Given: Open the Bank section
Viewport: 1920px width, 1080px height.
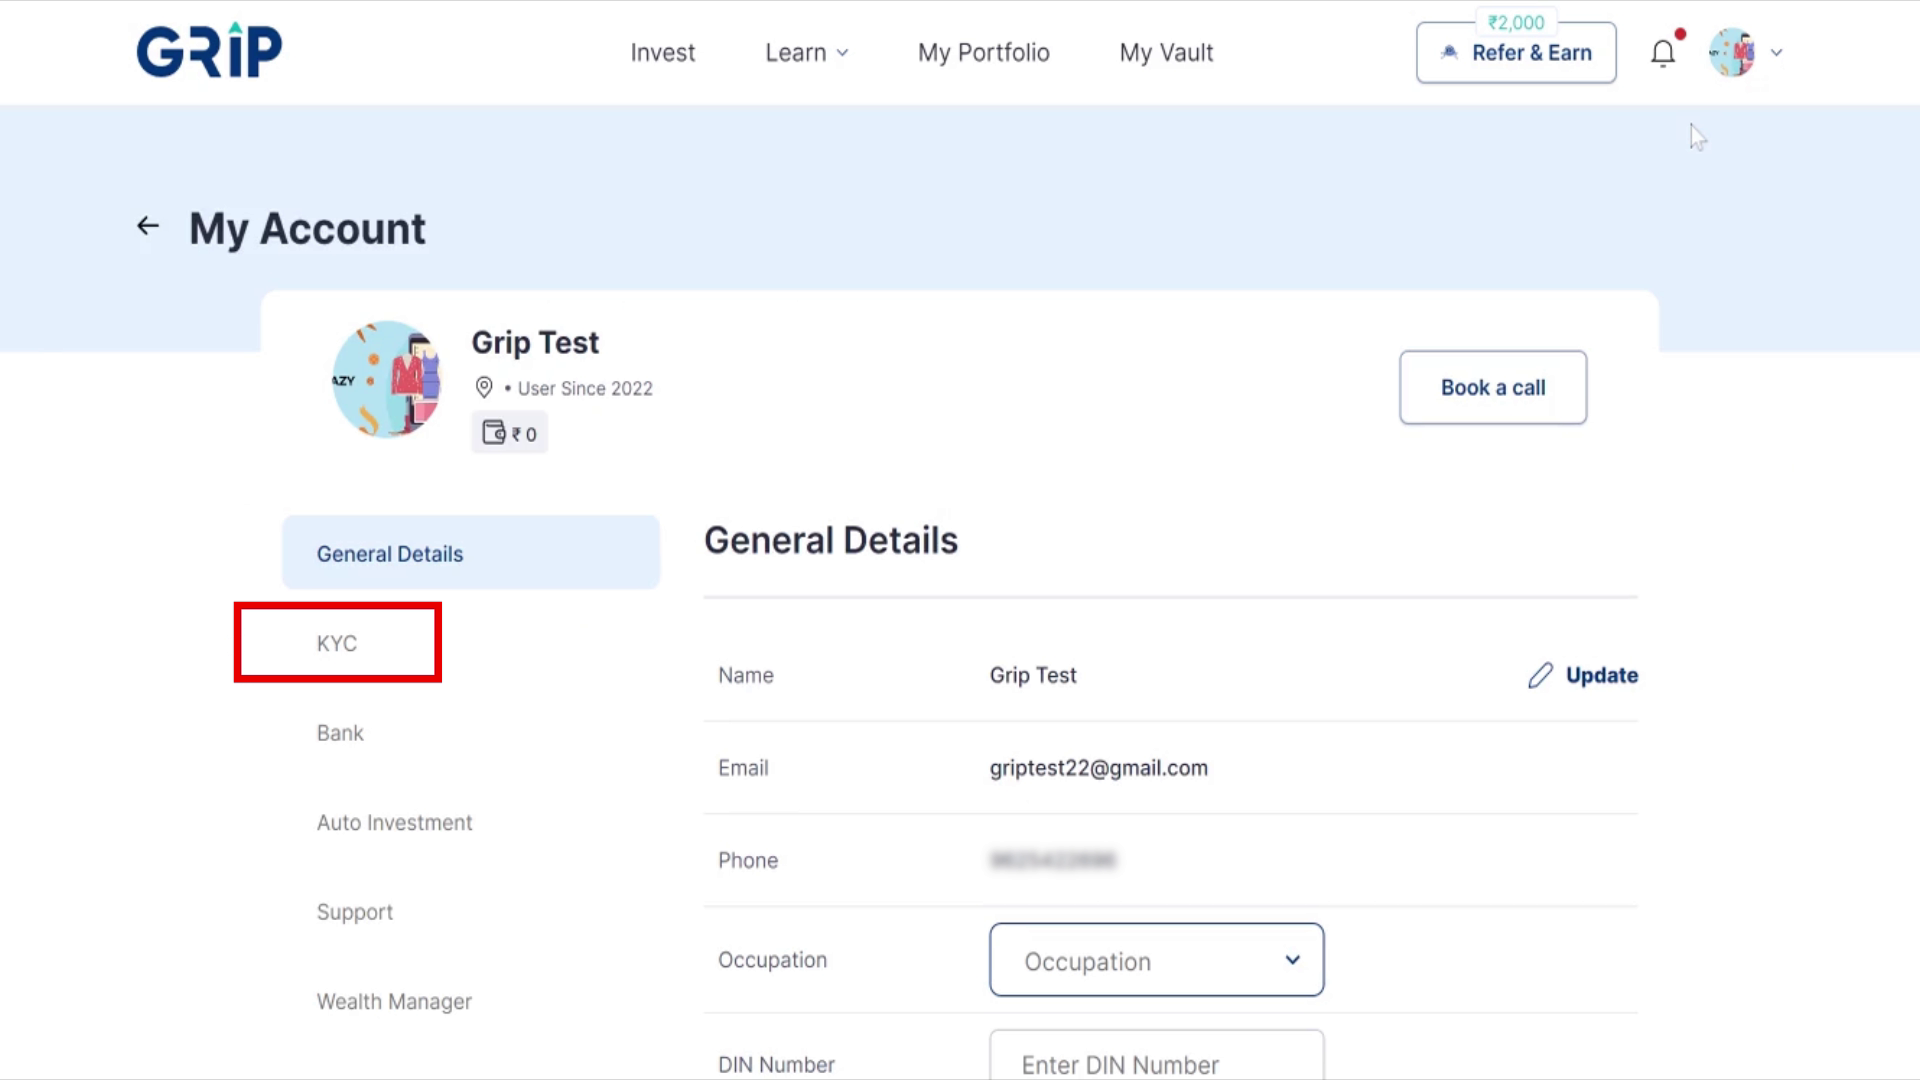Looking at the screenshot, I should (x=340, y=733).
